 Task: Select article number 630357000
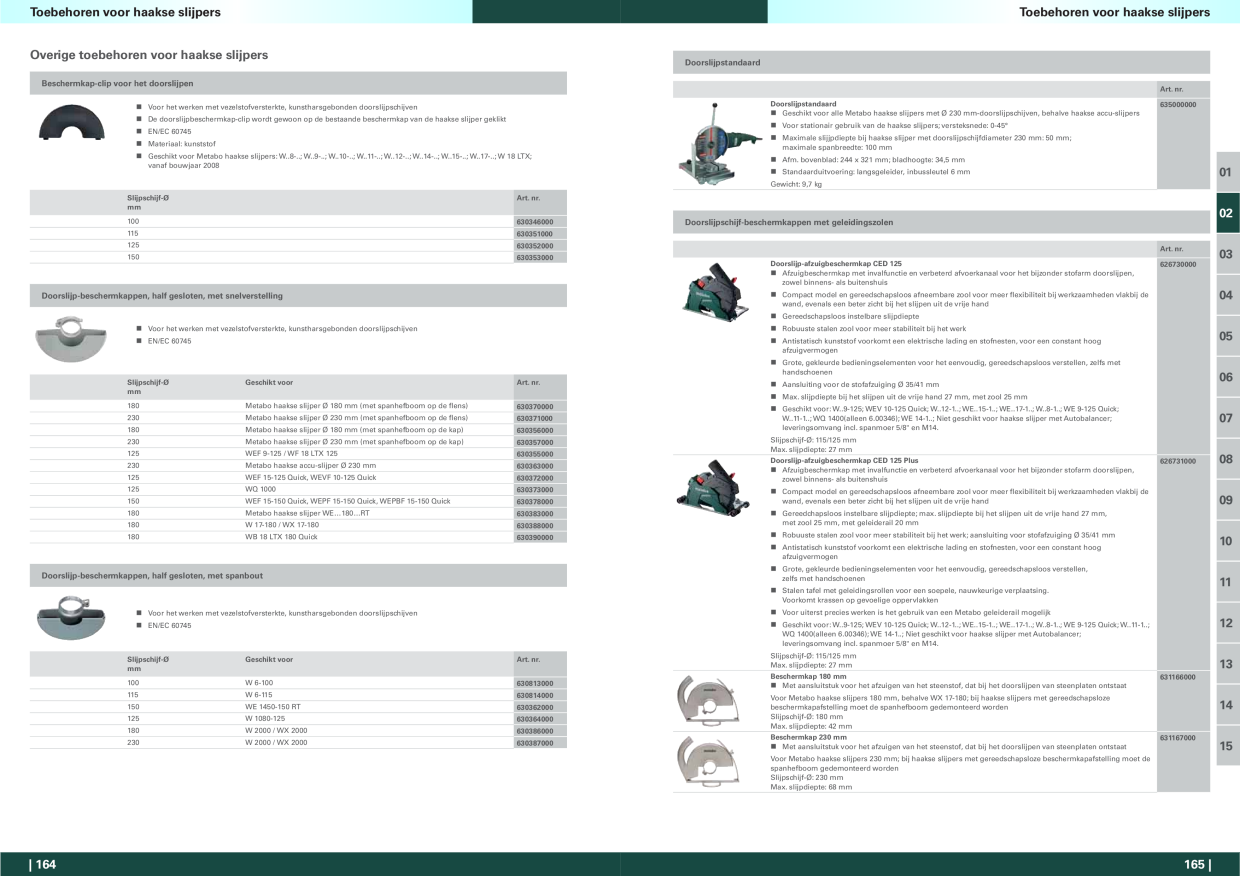click(x=534, y=441)
